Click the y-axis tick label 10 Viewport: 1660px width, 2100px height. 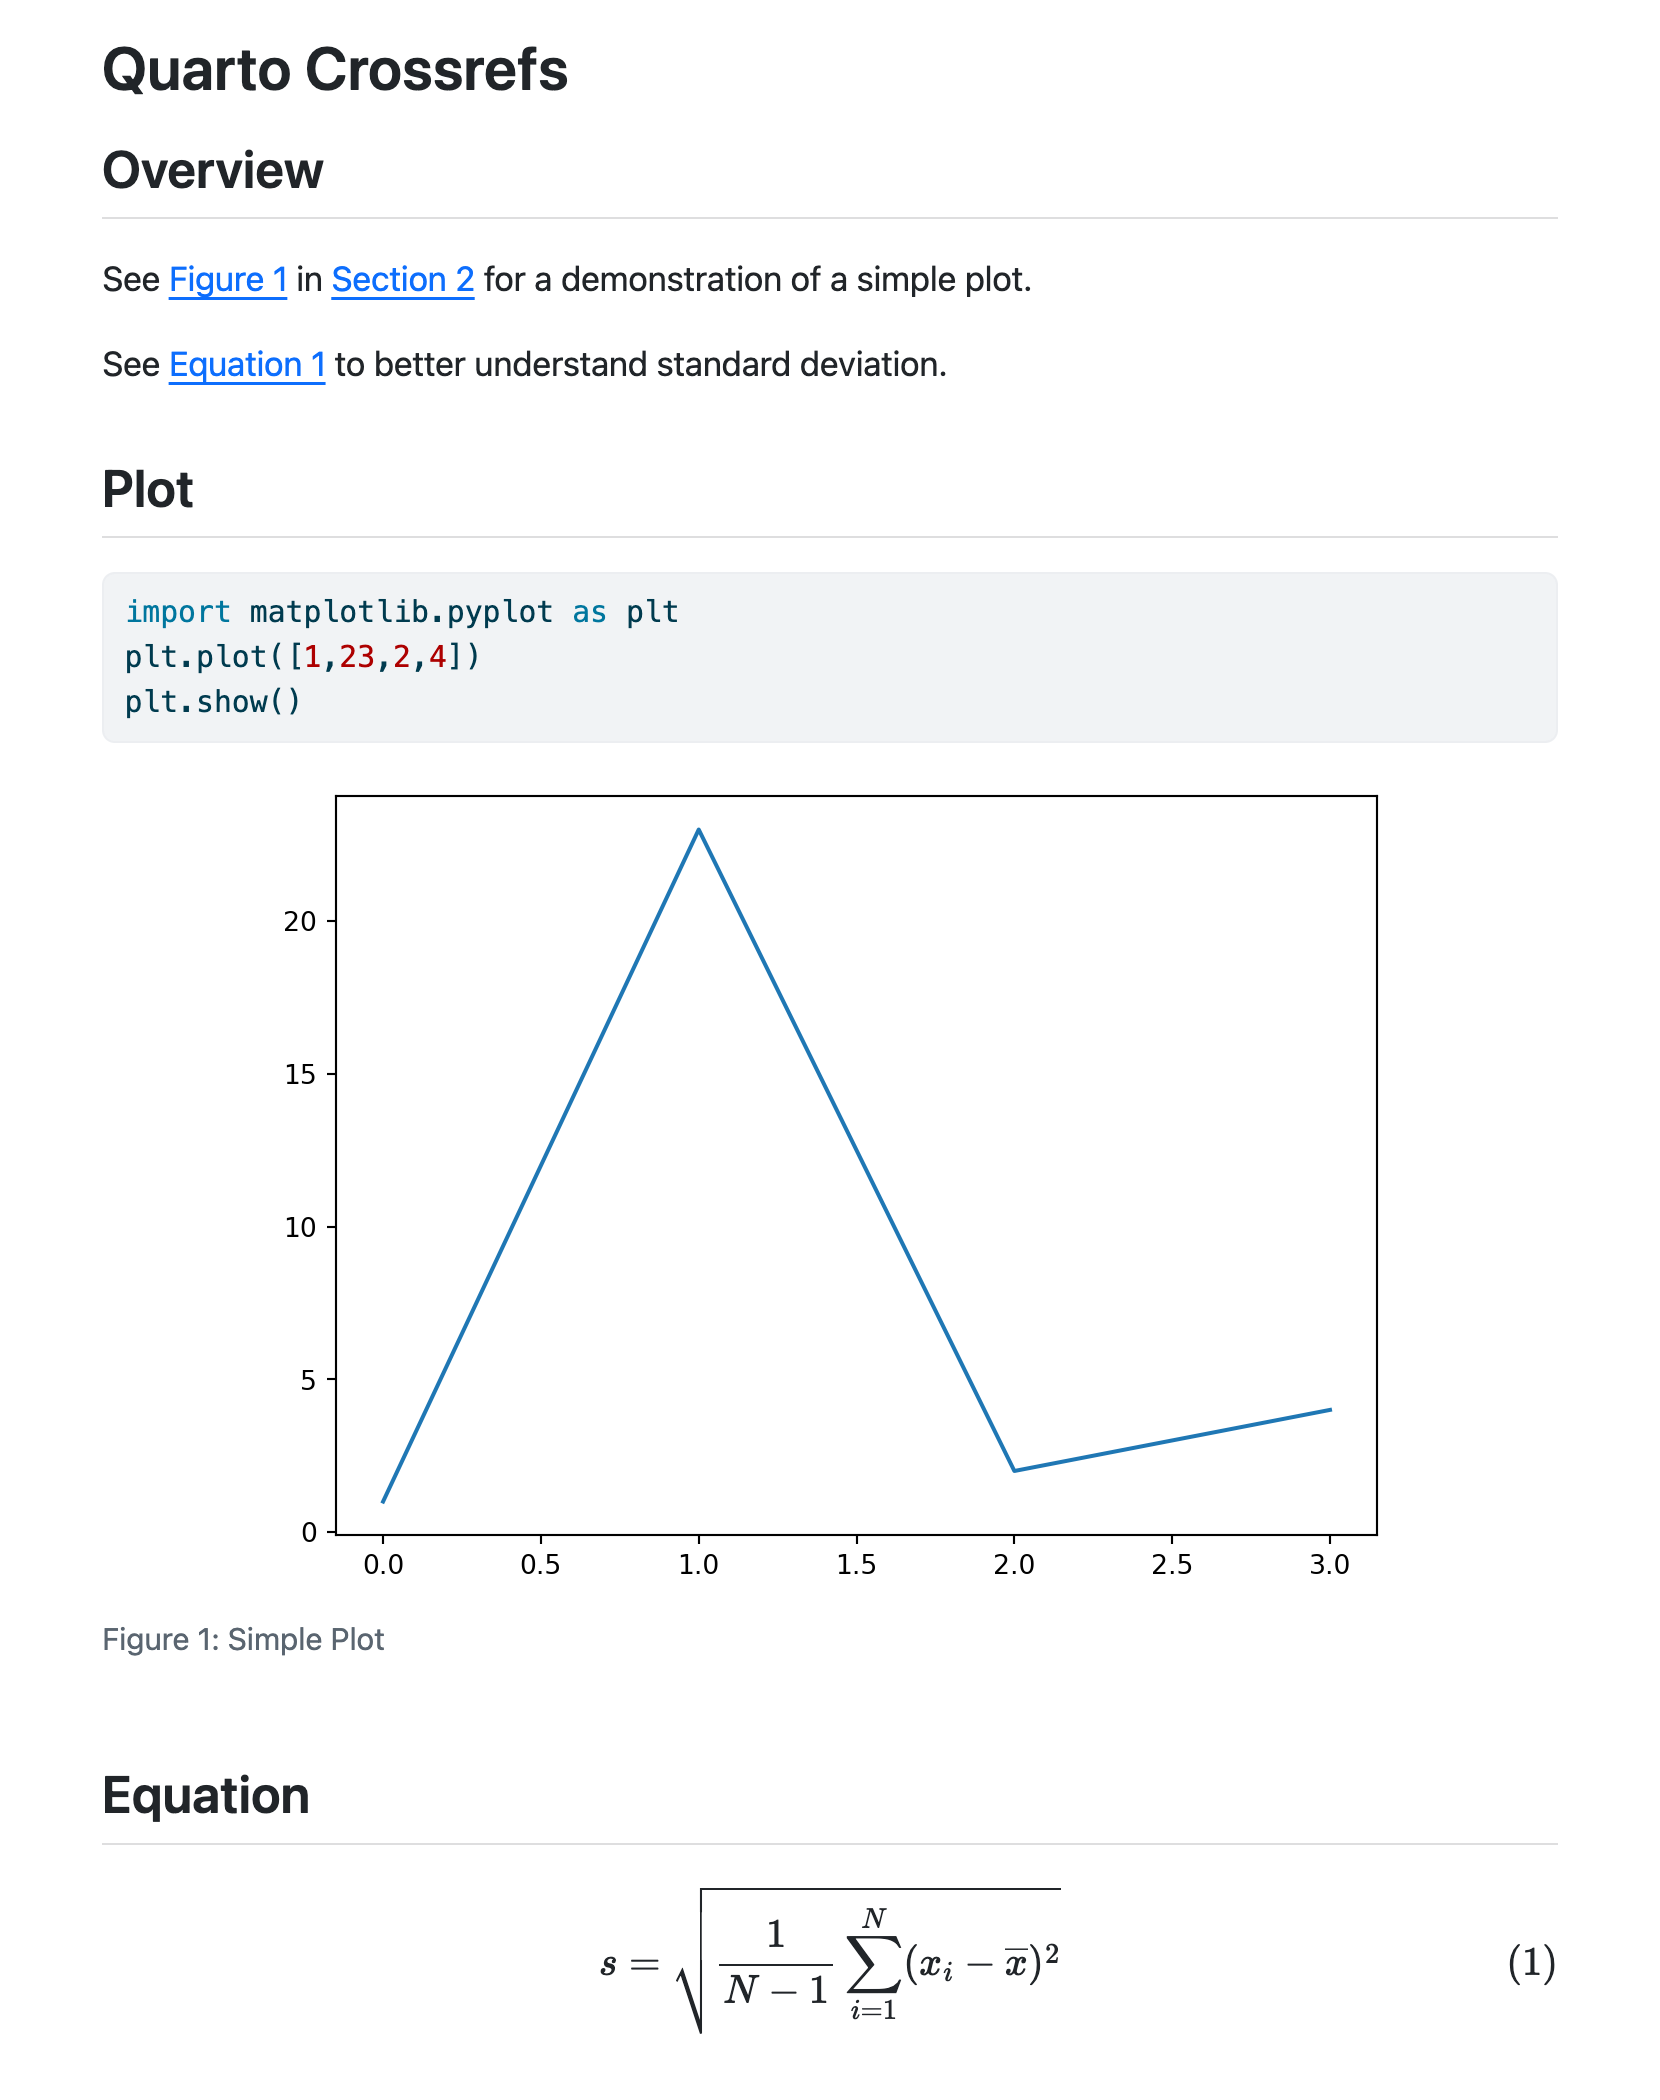300,1228
